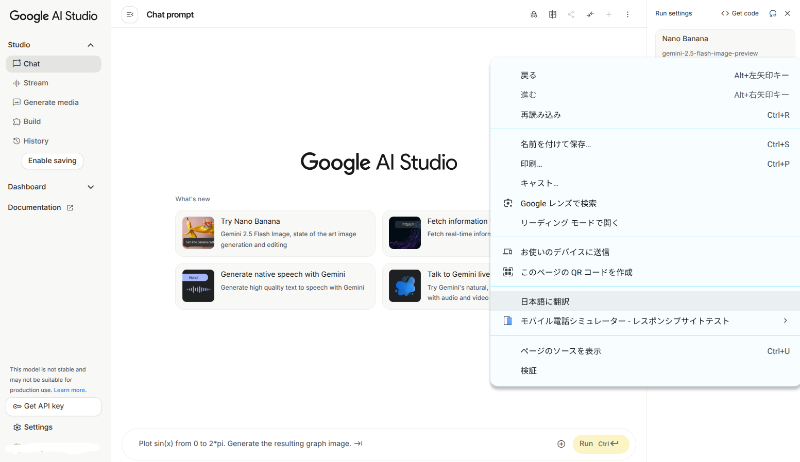Expand モバイル電話シミュレーター submenu
This screenshot has width=800, height=462.
[x=645, y=321]
